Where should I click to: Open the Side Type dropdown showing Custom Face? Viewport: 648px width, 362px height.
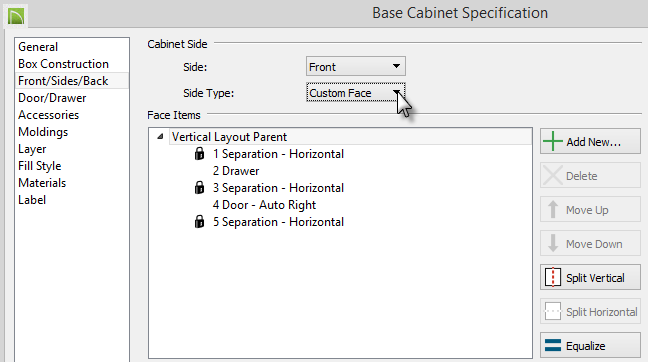coord(355,93)
